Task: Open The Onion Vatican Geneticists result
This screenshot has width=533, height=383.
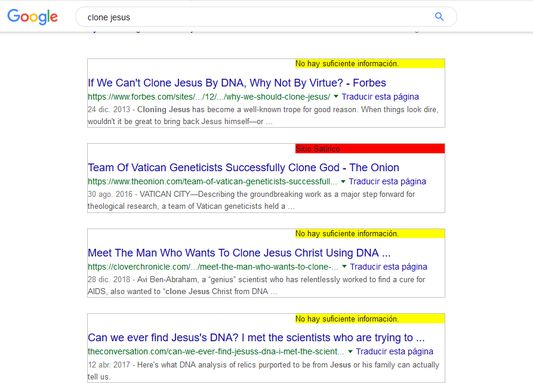Action: coord(243,168)
